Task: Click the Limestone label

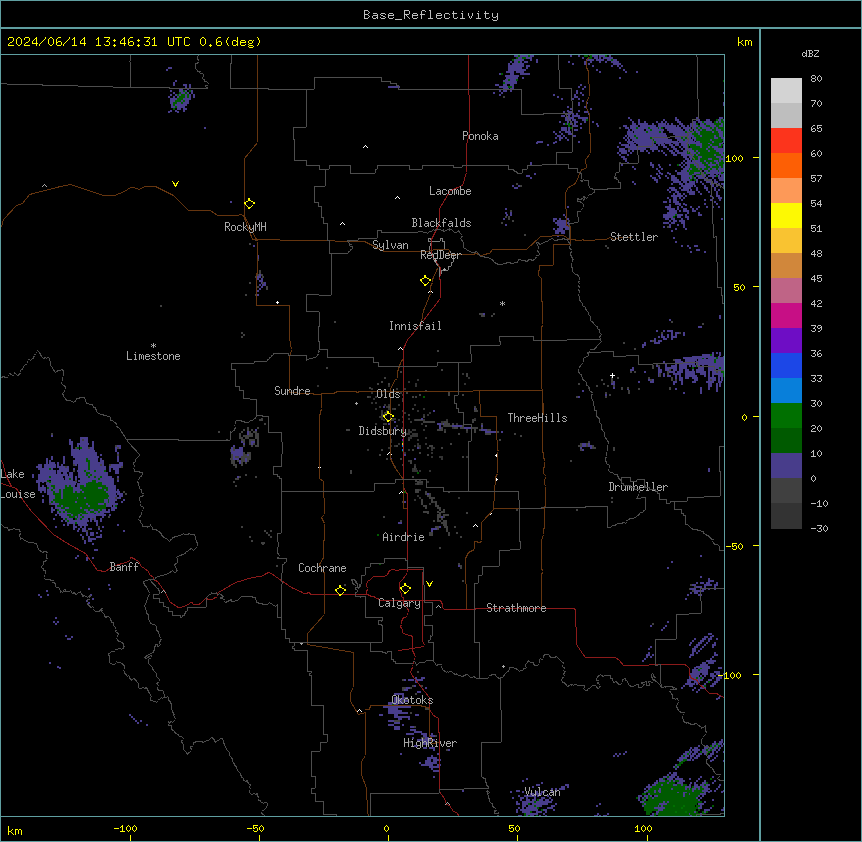Action: (153, 356)
